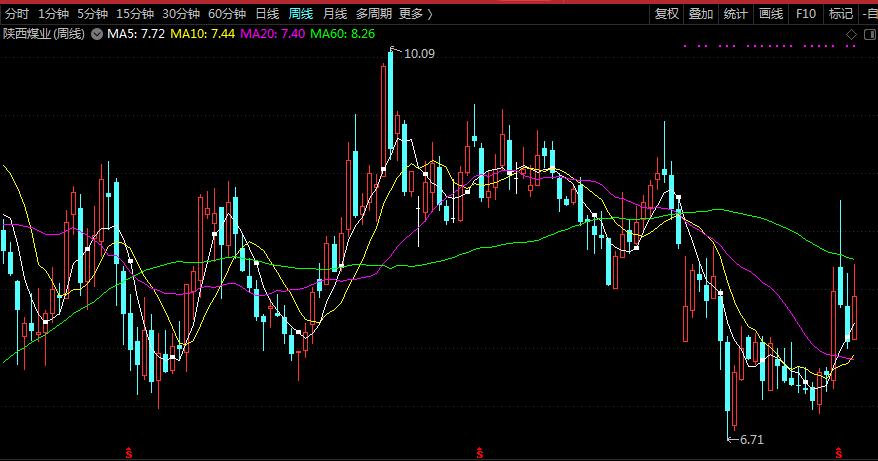Image resolution: width=878 pixels, height=461 pixels.
Task: Click the 标记 mark button
Action: 840,14
